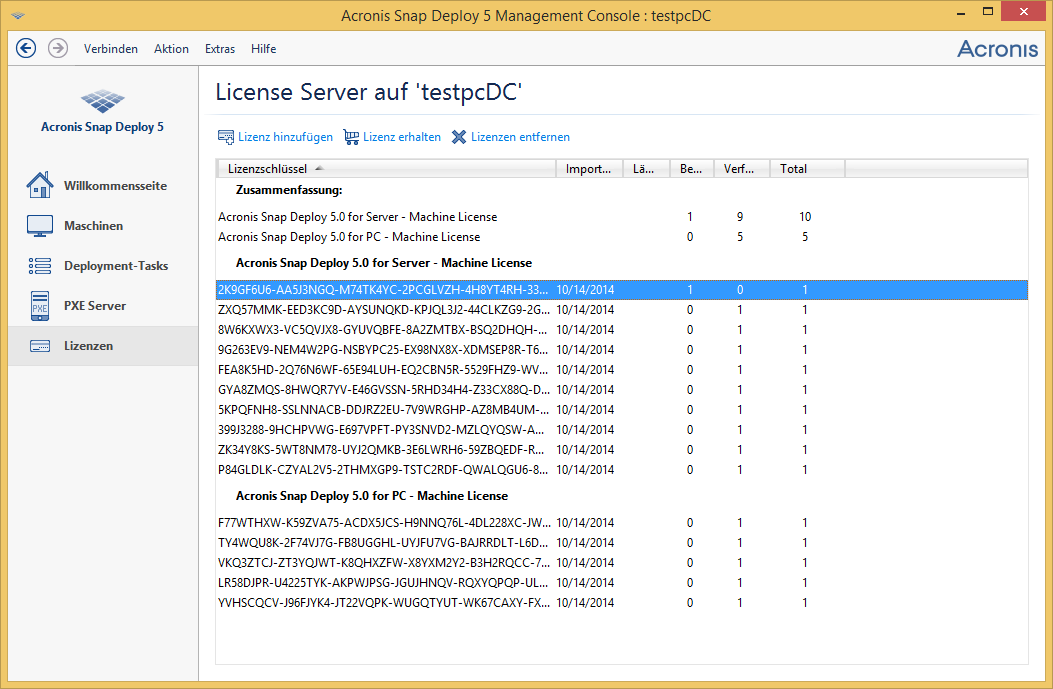
Task: Select license key P84GLDLK-CZYAL2V5
Action: pos(621,469)
